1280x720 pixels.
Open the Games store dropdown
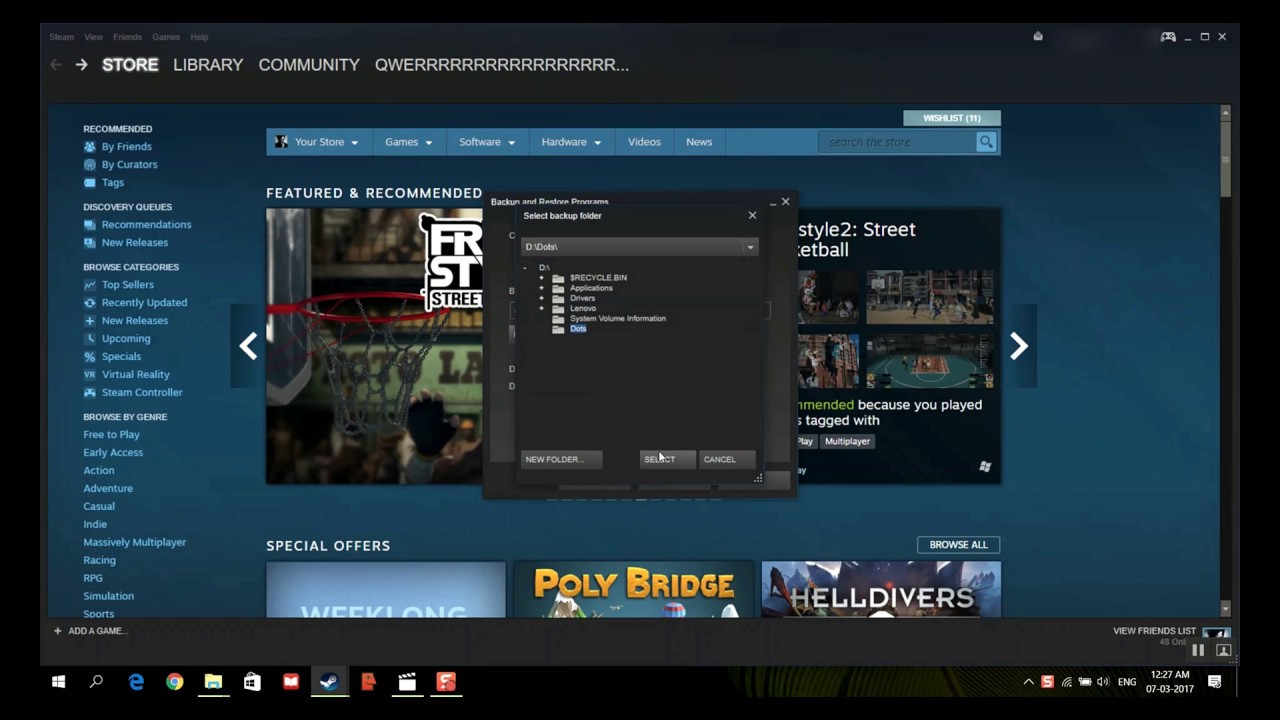(x=408, y=142)
